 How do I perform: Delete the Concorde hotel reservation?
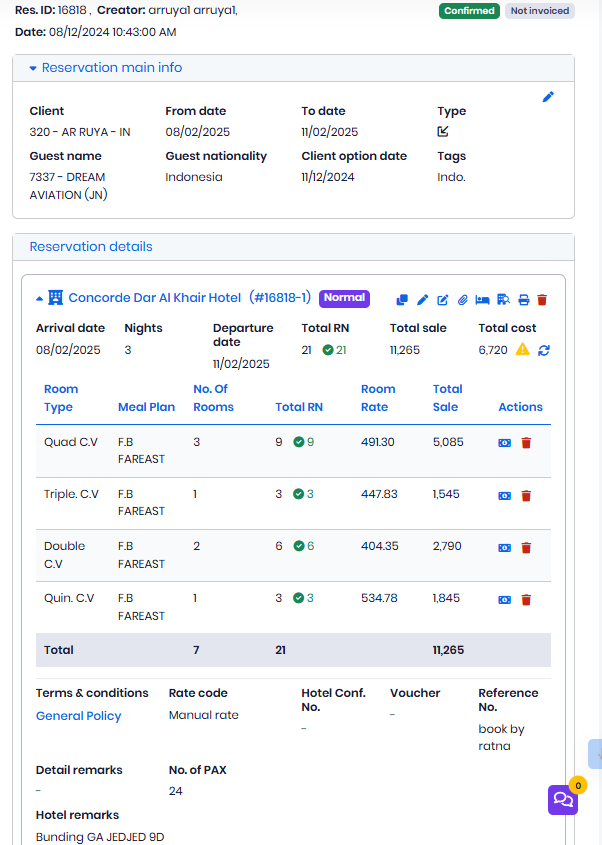(x=542, y=299)
